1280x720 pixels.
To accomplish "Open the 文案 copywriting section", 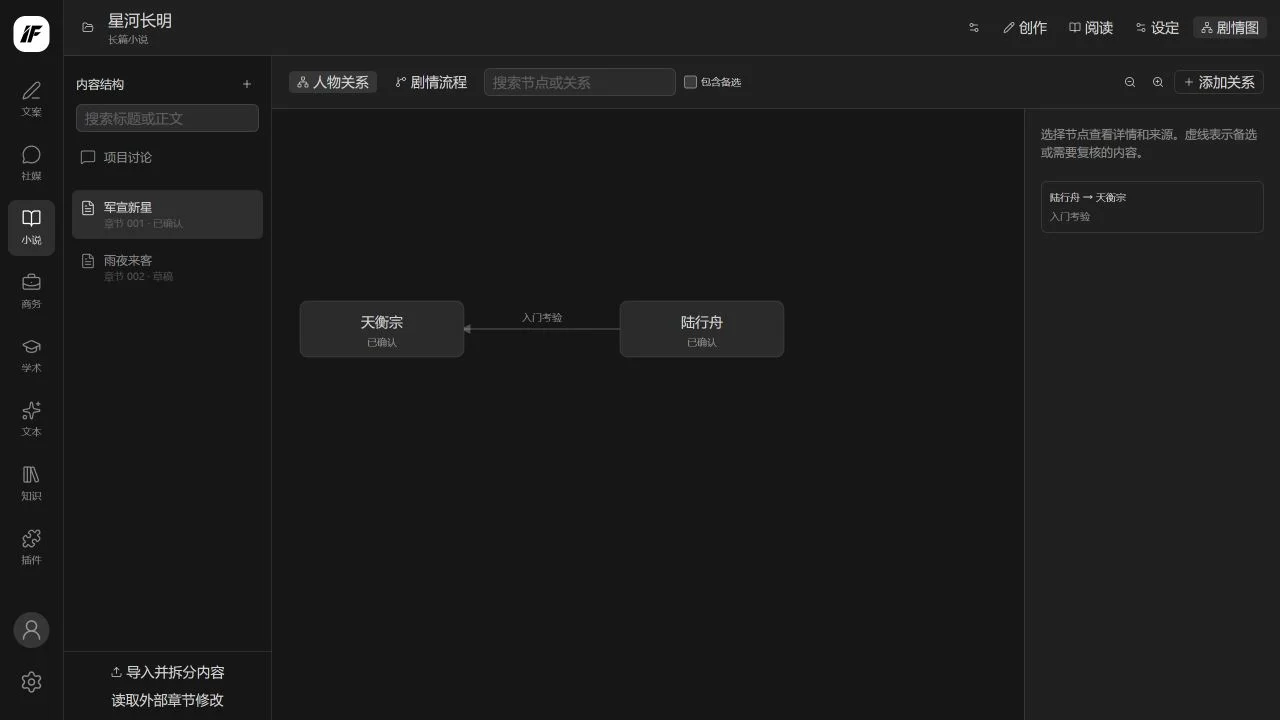I will click(x=31, y=100).
